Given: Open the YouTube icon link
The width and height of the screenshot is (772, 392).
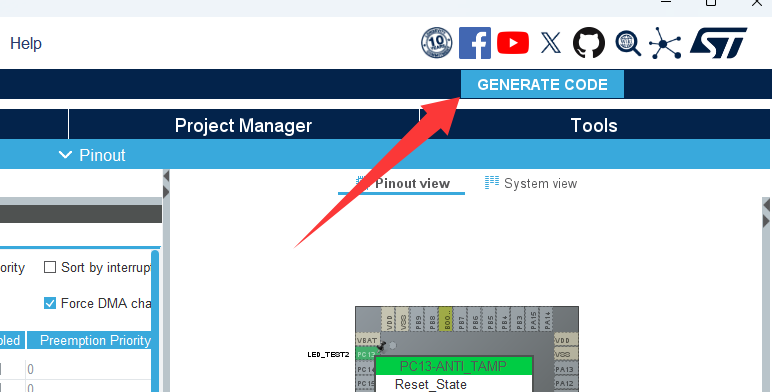Looking at the screenshot, I should (x=513, y=43).
